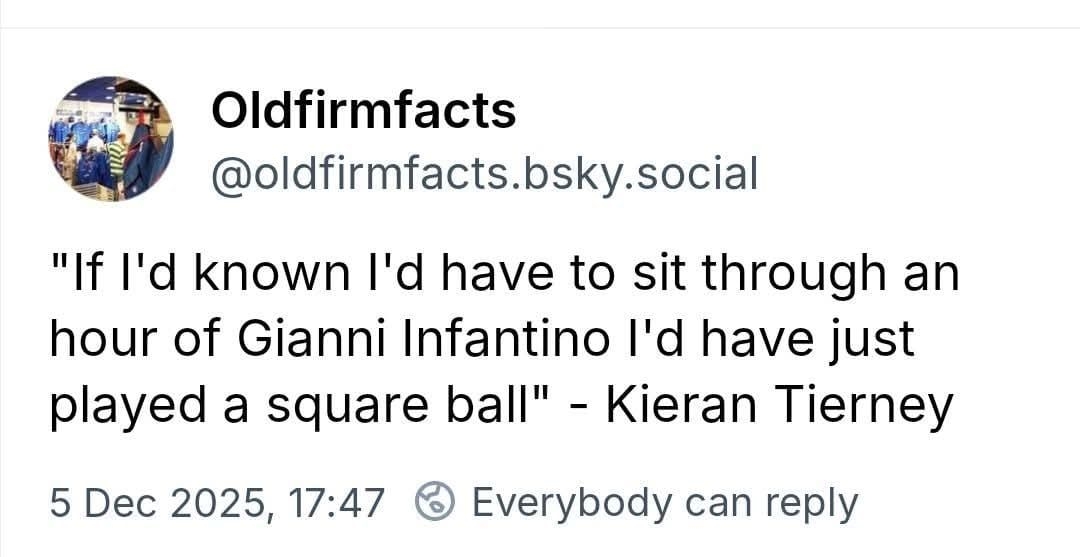Click the globe reply-settings icon
1080x557 pixels.
click(436, 502)
